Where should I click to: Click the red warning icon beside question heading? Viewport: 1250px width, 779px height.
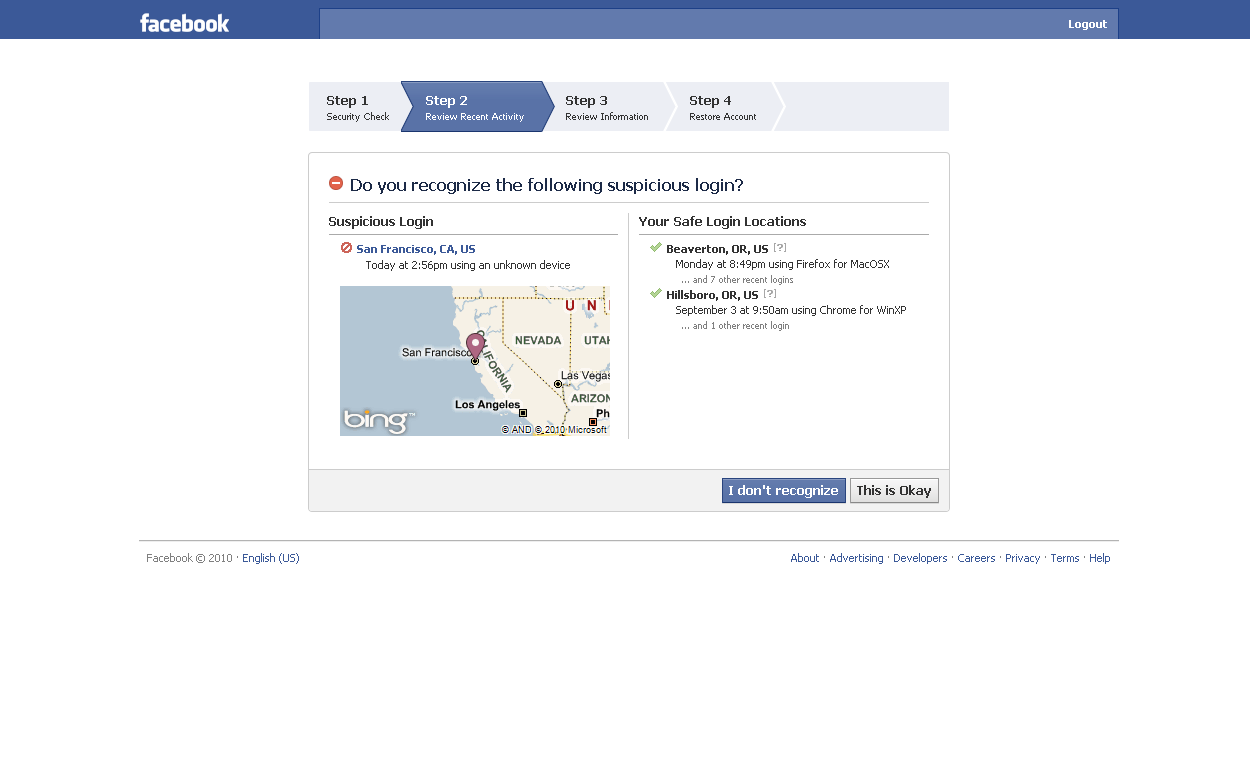pyautogui.click(x=336, y=183)
